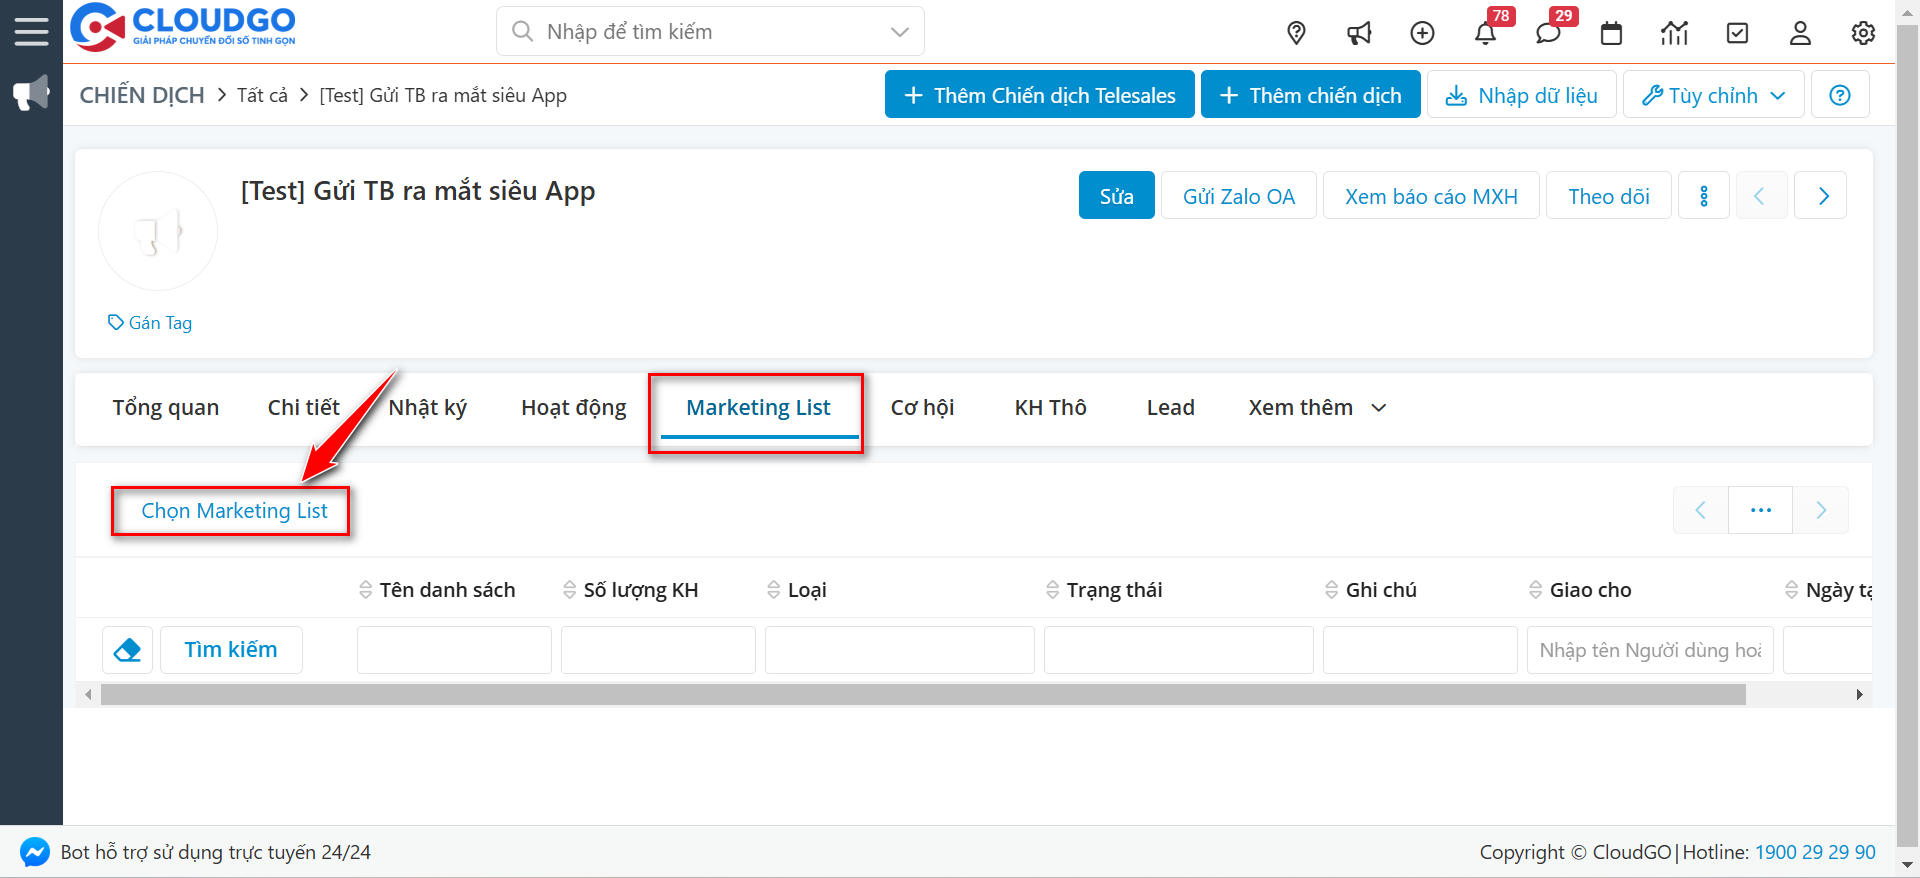Open the megaphone announcements icon in header
The image size is (1920, 878).
(1359, 33)
